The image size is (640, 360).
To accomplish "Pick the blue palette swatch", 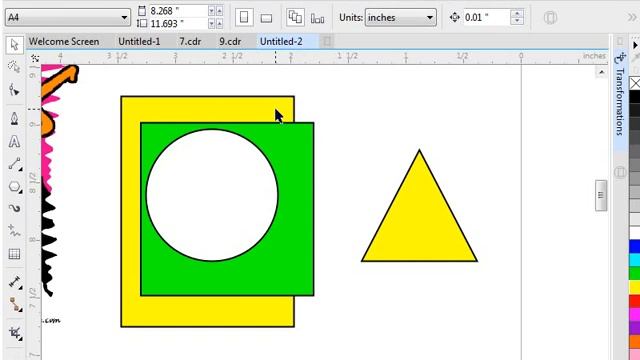I will (635, 247).
